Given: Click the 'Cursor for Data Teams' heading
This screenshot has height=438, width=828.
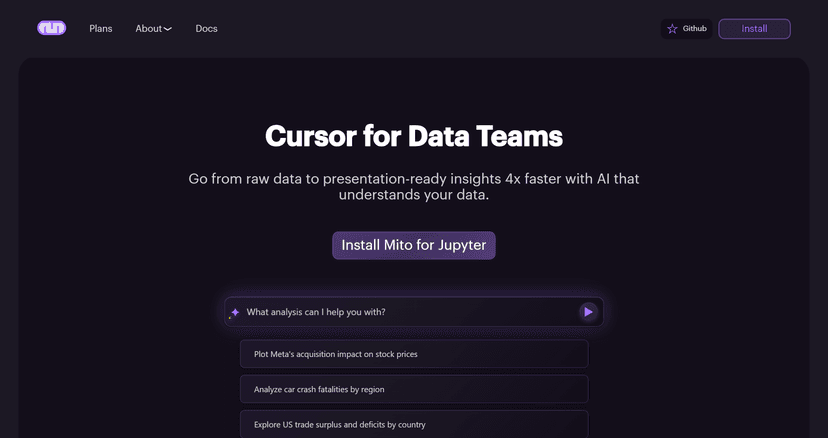Looking at the screenshot, I should pos(414,136).
